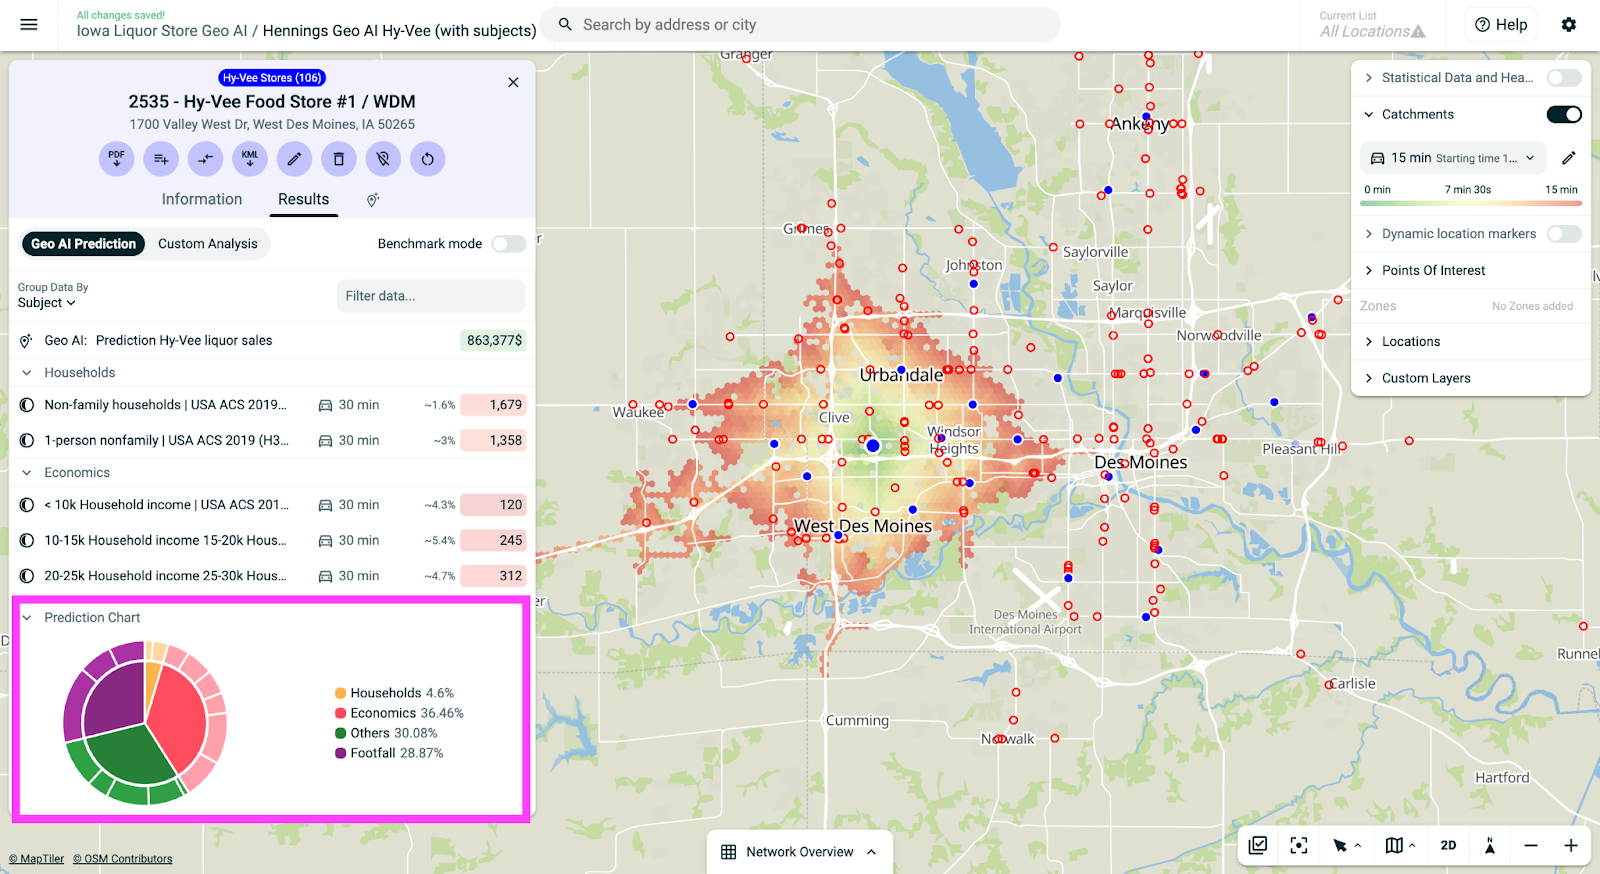1600x874 pixels.
Task: Turn off the Catchments toggle
Action: (x=1564, y=115)
